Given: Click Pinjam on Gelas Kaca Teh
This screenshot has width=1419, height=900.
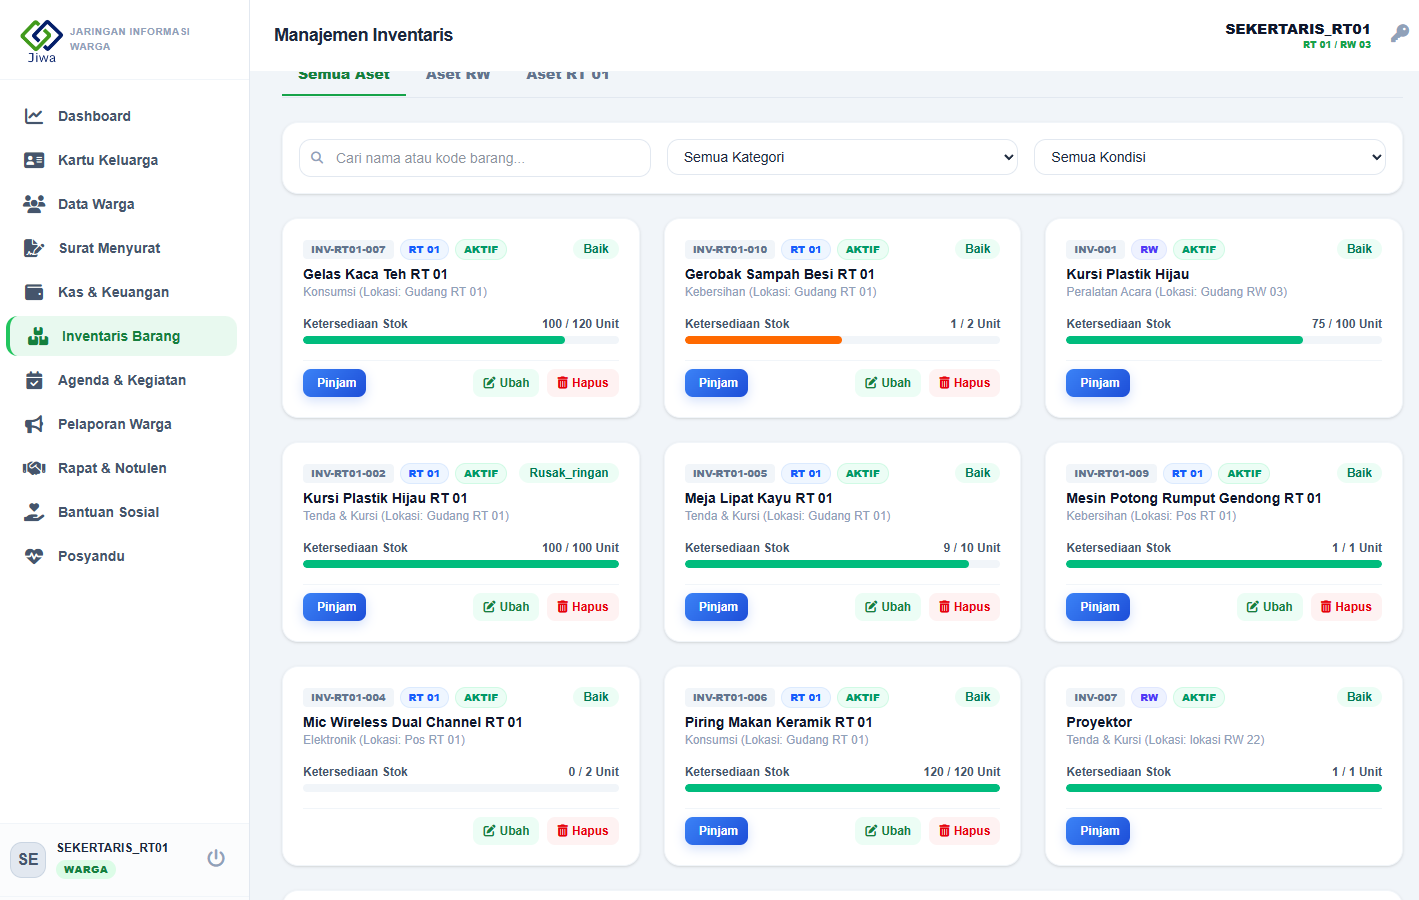Looking at the screenshot, I should pyautogui.click(x=336, y=383).
